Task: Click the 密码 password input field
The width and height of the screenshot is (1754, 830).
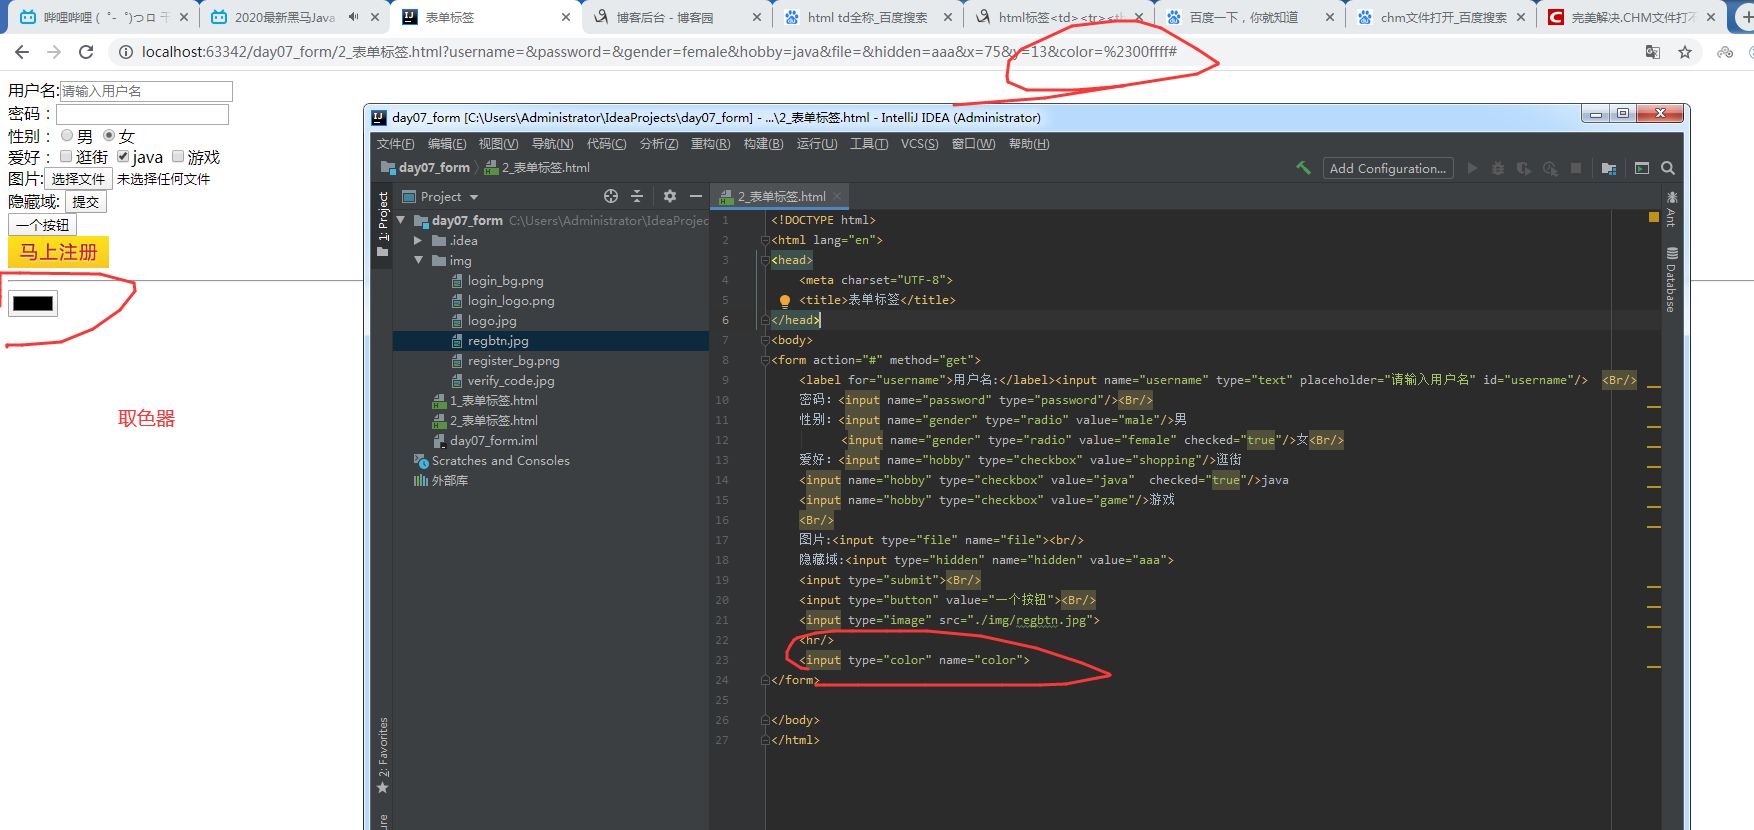Action: (142, 114)
